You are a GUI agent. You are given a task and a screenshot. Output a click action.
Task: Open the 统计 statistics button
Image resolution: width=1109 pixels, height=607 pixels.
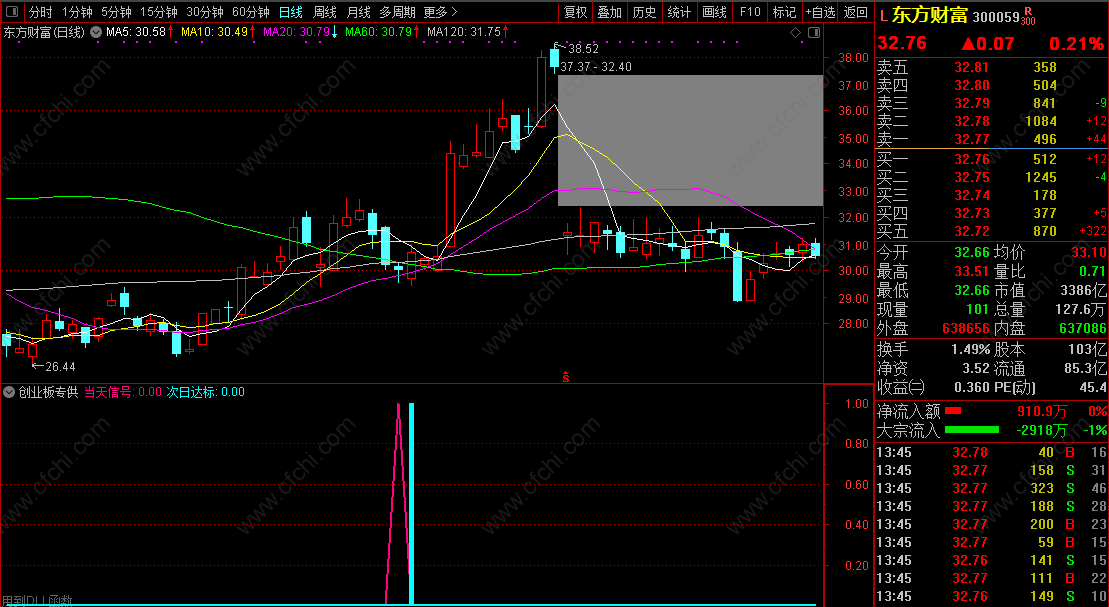[x=680, y=12]
